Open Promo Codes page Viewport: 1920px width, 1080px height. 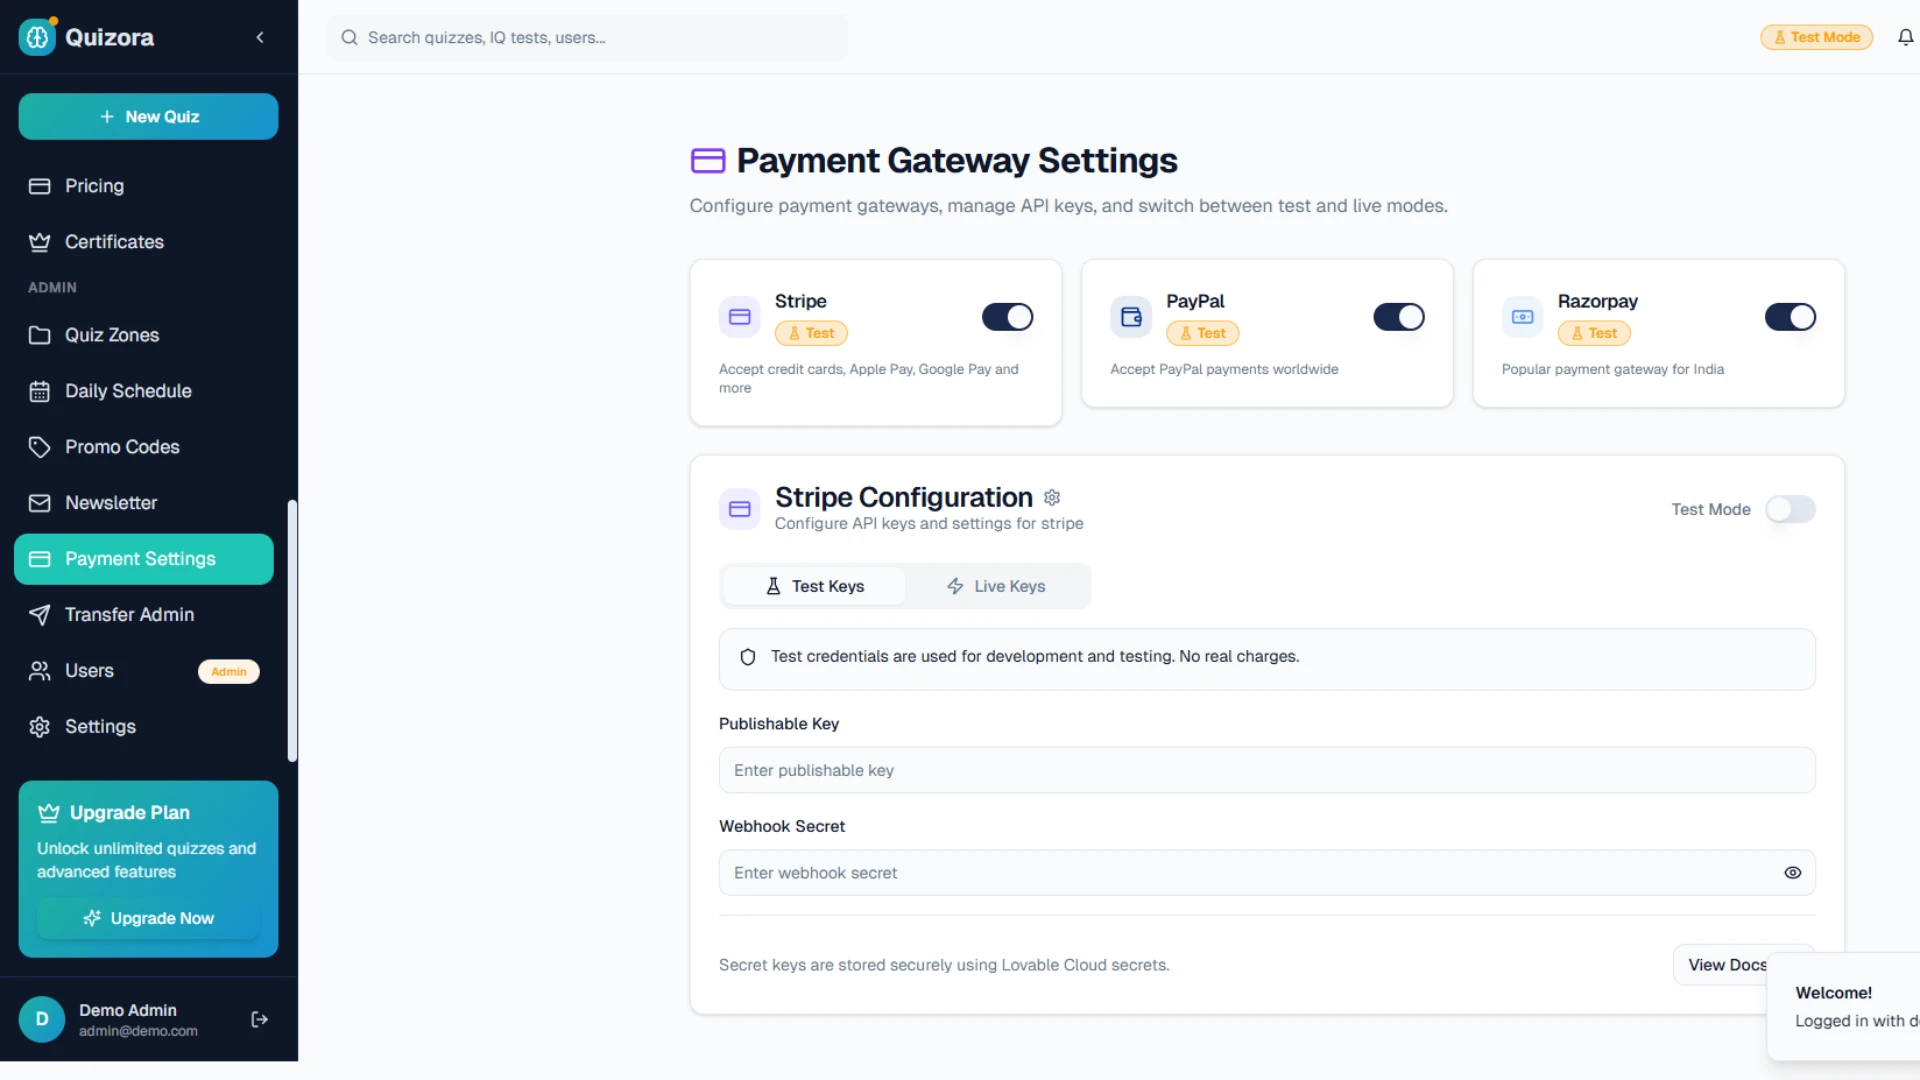[x=144, y=447]
